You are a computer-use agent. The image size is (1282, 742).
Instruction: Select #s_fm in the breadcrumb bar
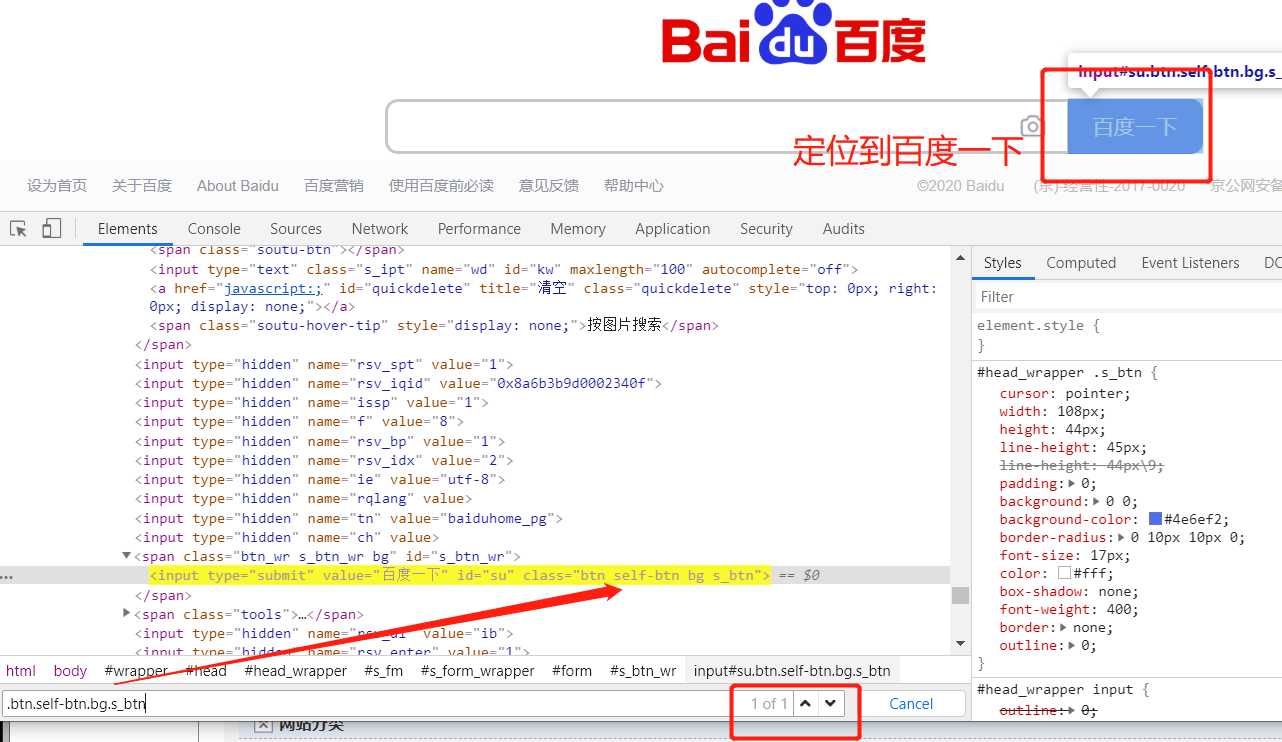coord(383,671)
